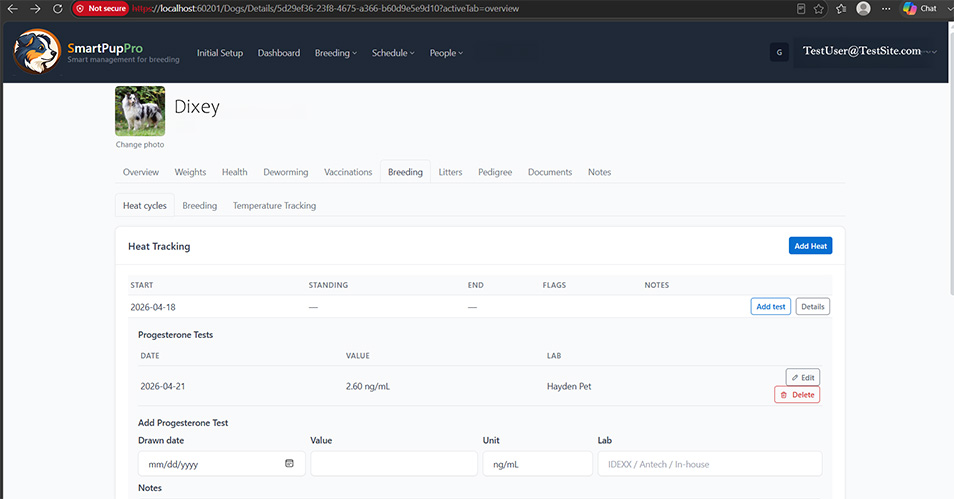This screenshot has width=954, height=499.
Task: Click the test date 2026-04-21
Action: point(162,386)
